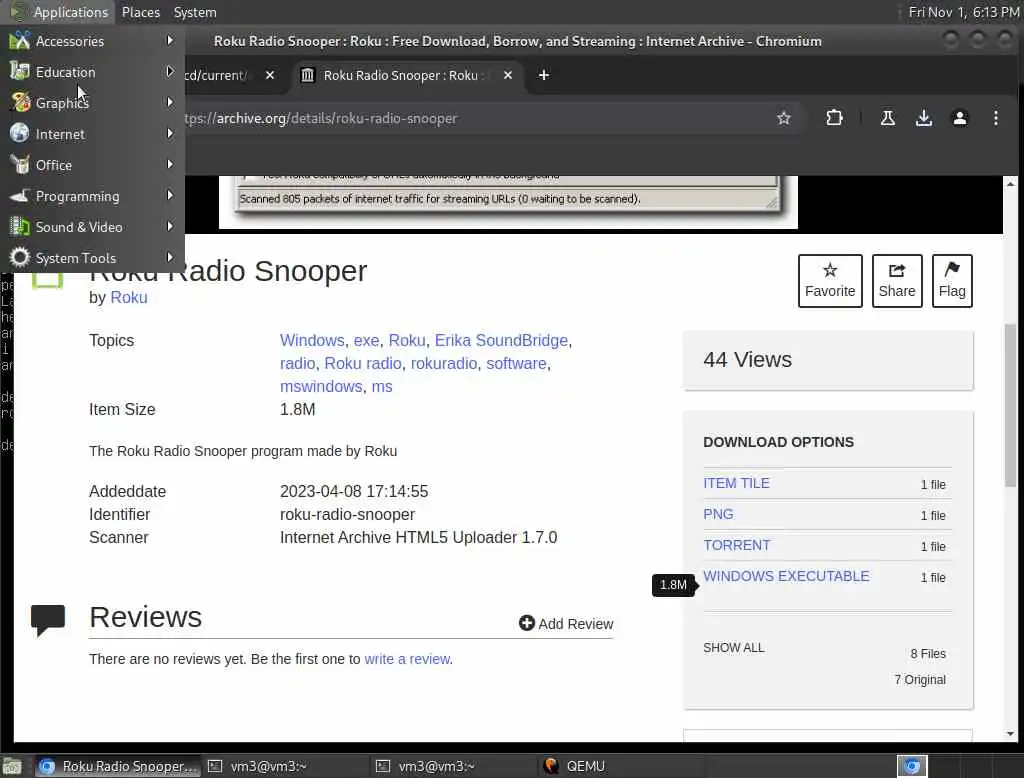Download the ITEM TILE file

[736, 483]
